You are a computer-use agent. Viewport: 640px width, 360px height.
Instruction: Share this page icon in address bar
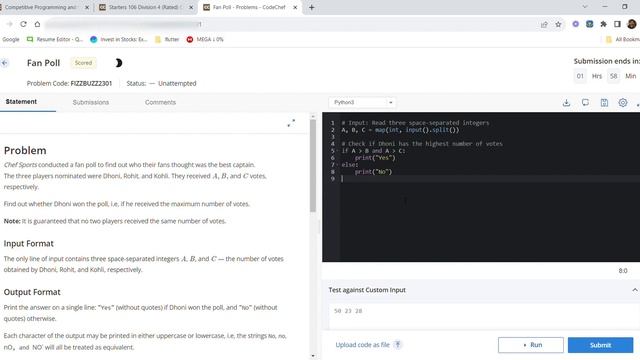(x=544, y=24)
